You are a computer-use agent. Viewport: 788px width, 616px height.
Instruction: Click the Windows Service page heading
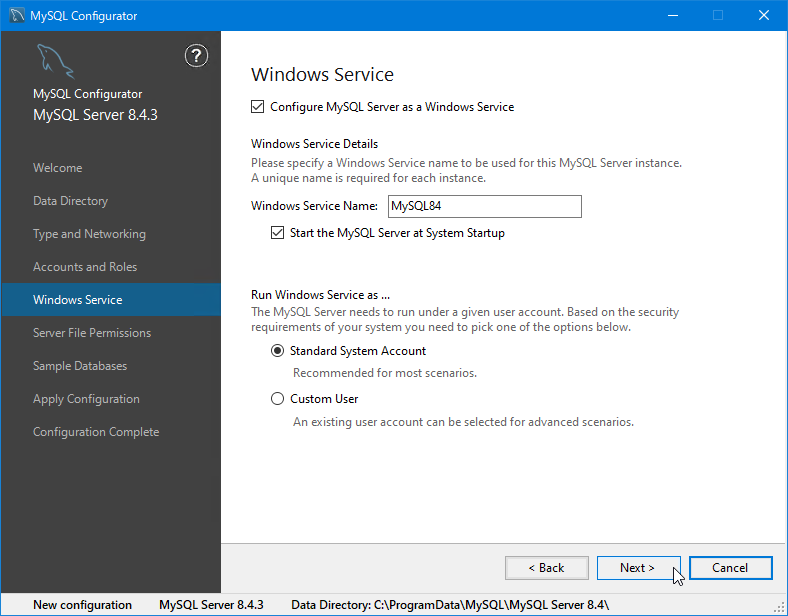coord(323,75)
